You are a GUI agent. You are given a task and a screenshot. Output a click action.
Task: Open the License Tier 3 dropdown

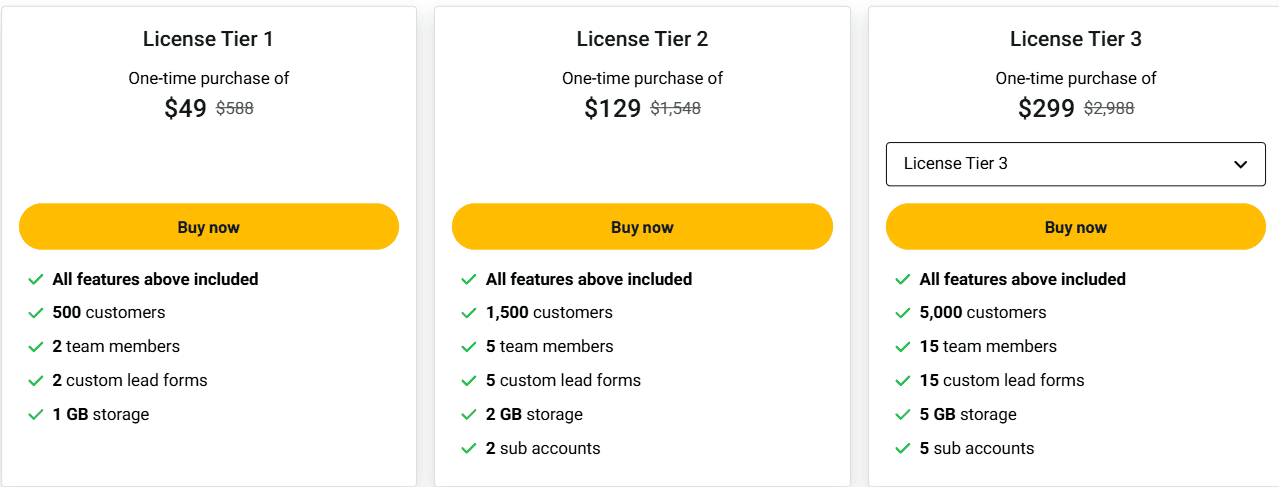pyautogui.click(x=1076, y=164)
